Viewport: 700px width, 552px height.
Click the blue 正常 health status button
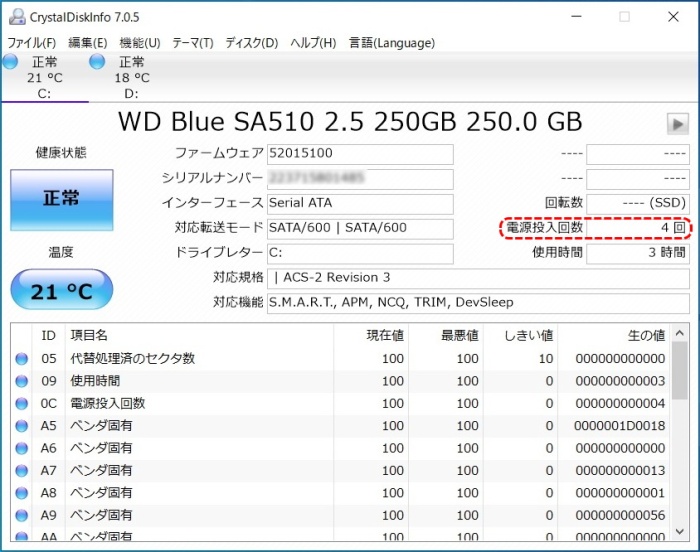pyautogui.click(x=62, y=200)
